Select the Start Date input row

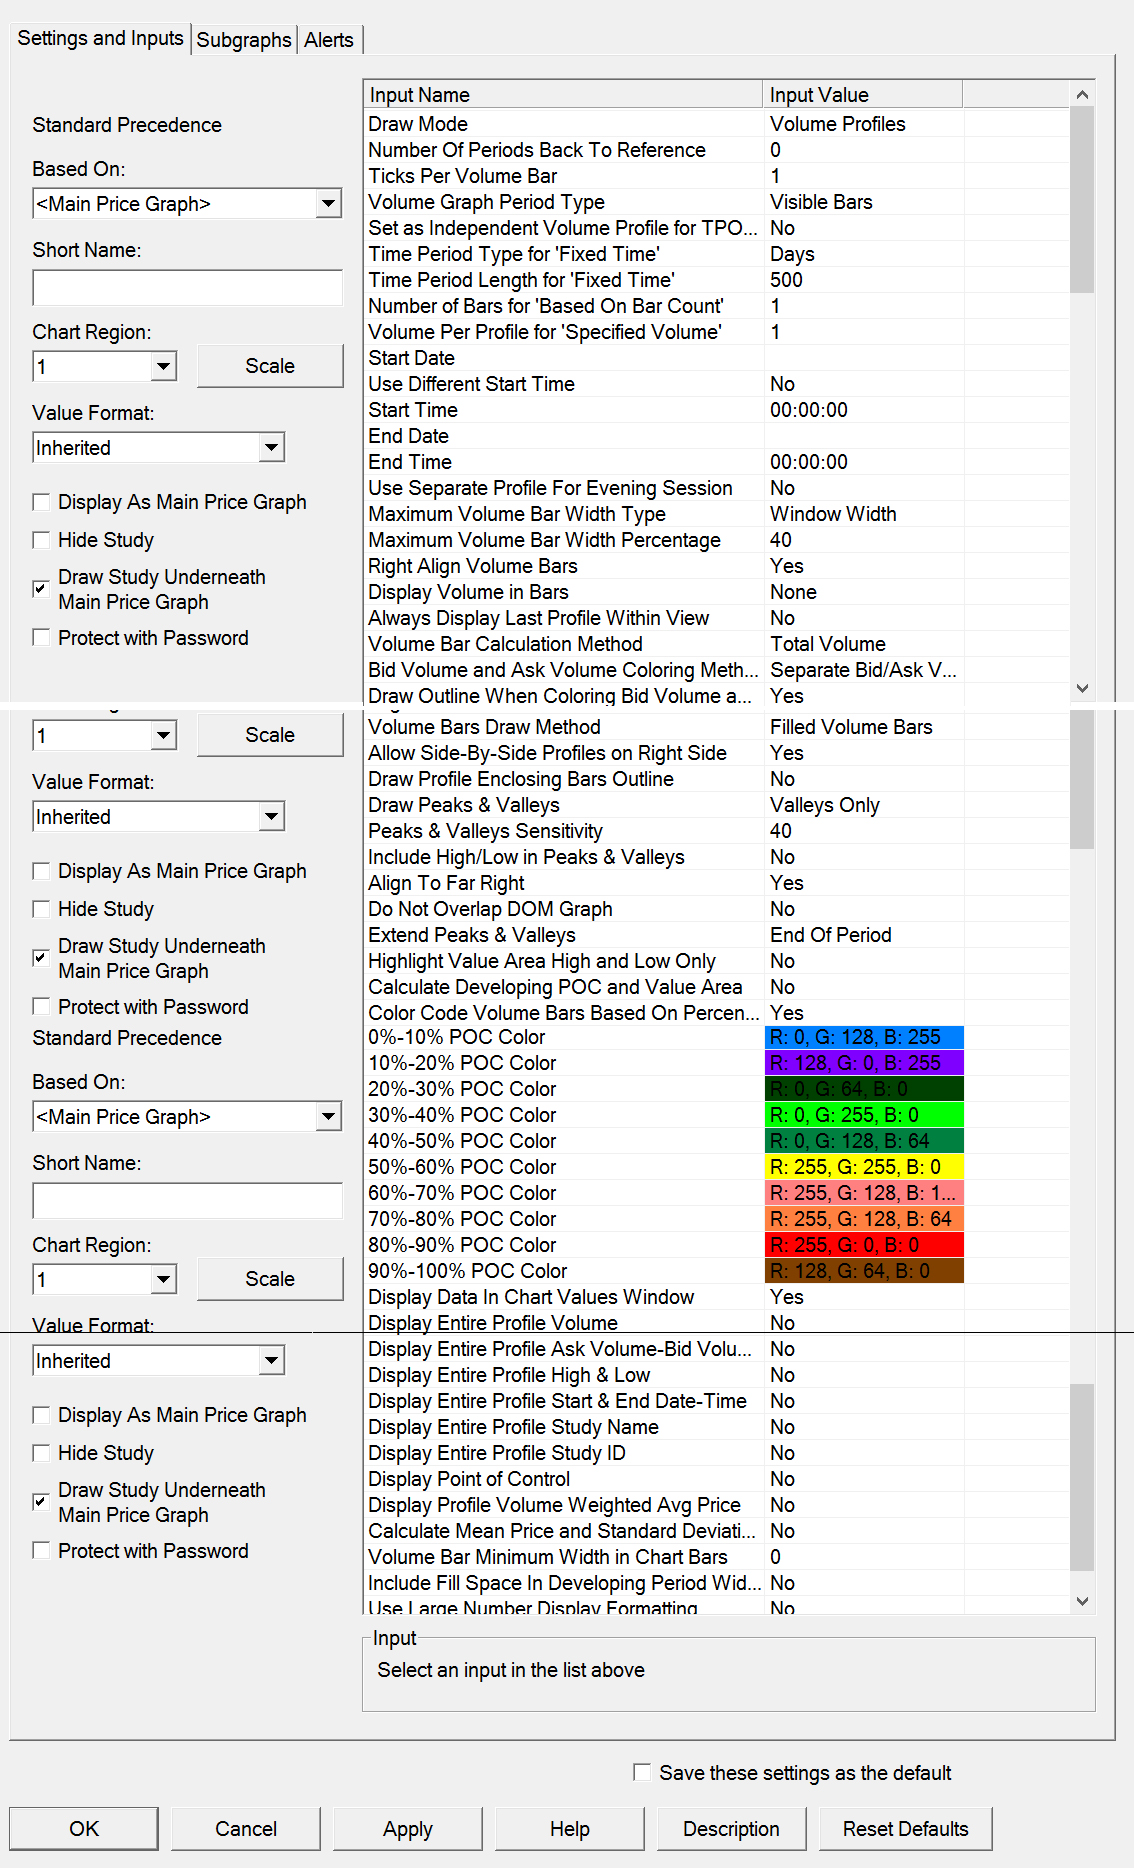pos(716,358)
